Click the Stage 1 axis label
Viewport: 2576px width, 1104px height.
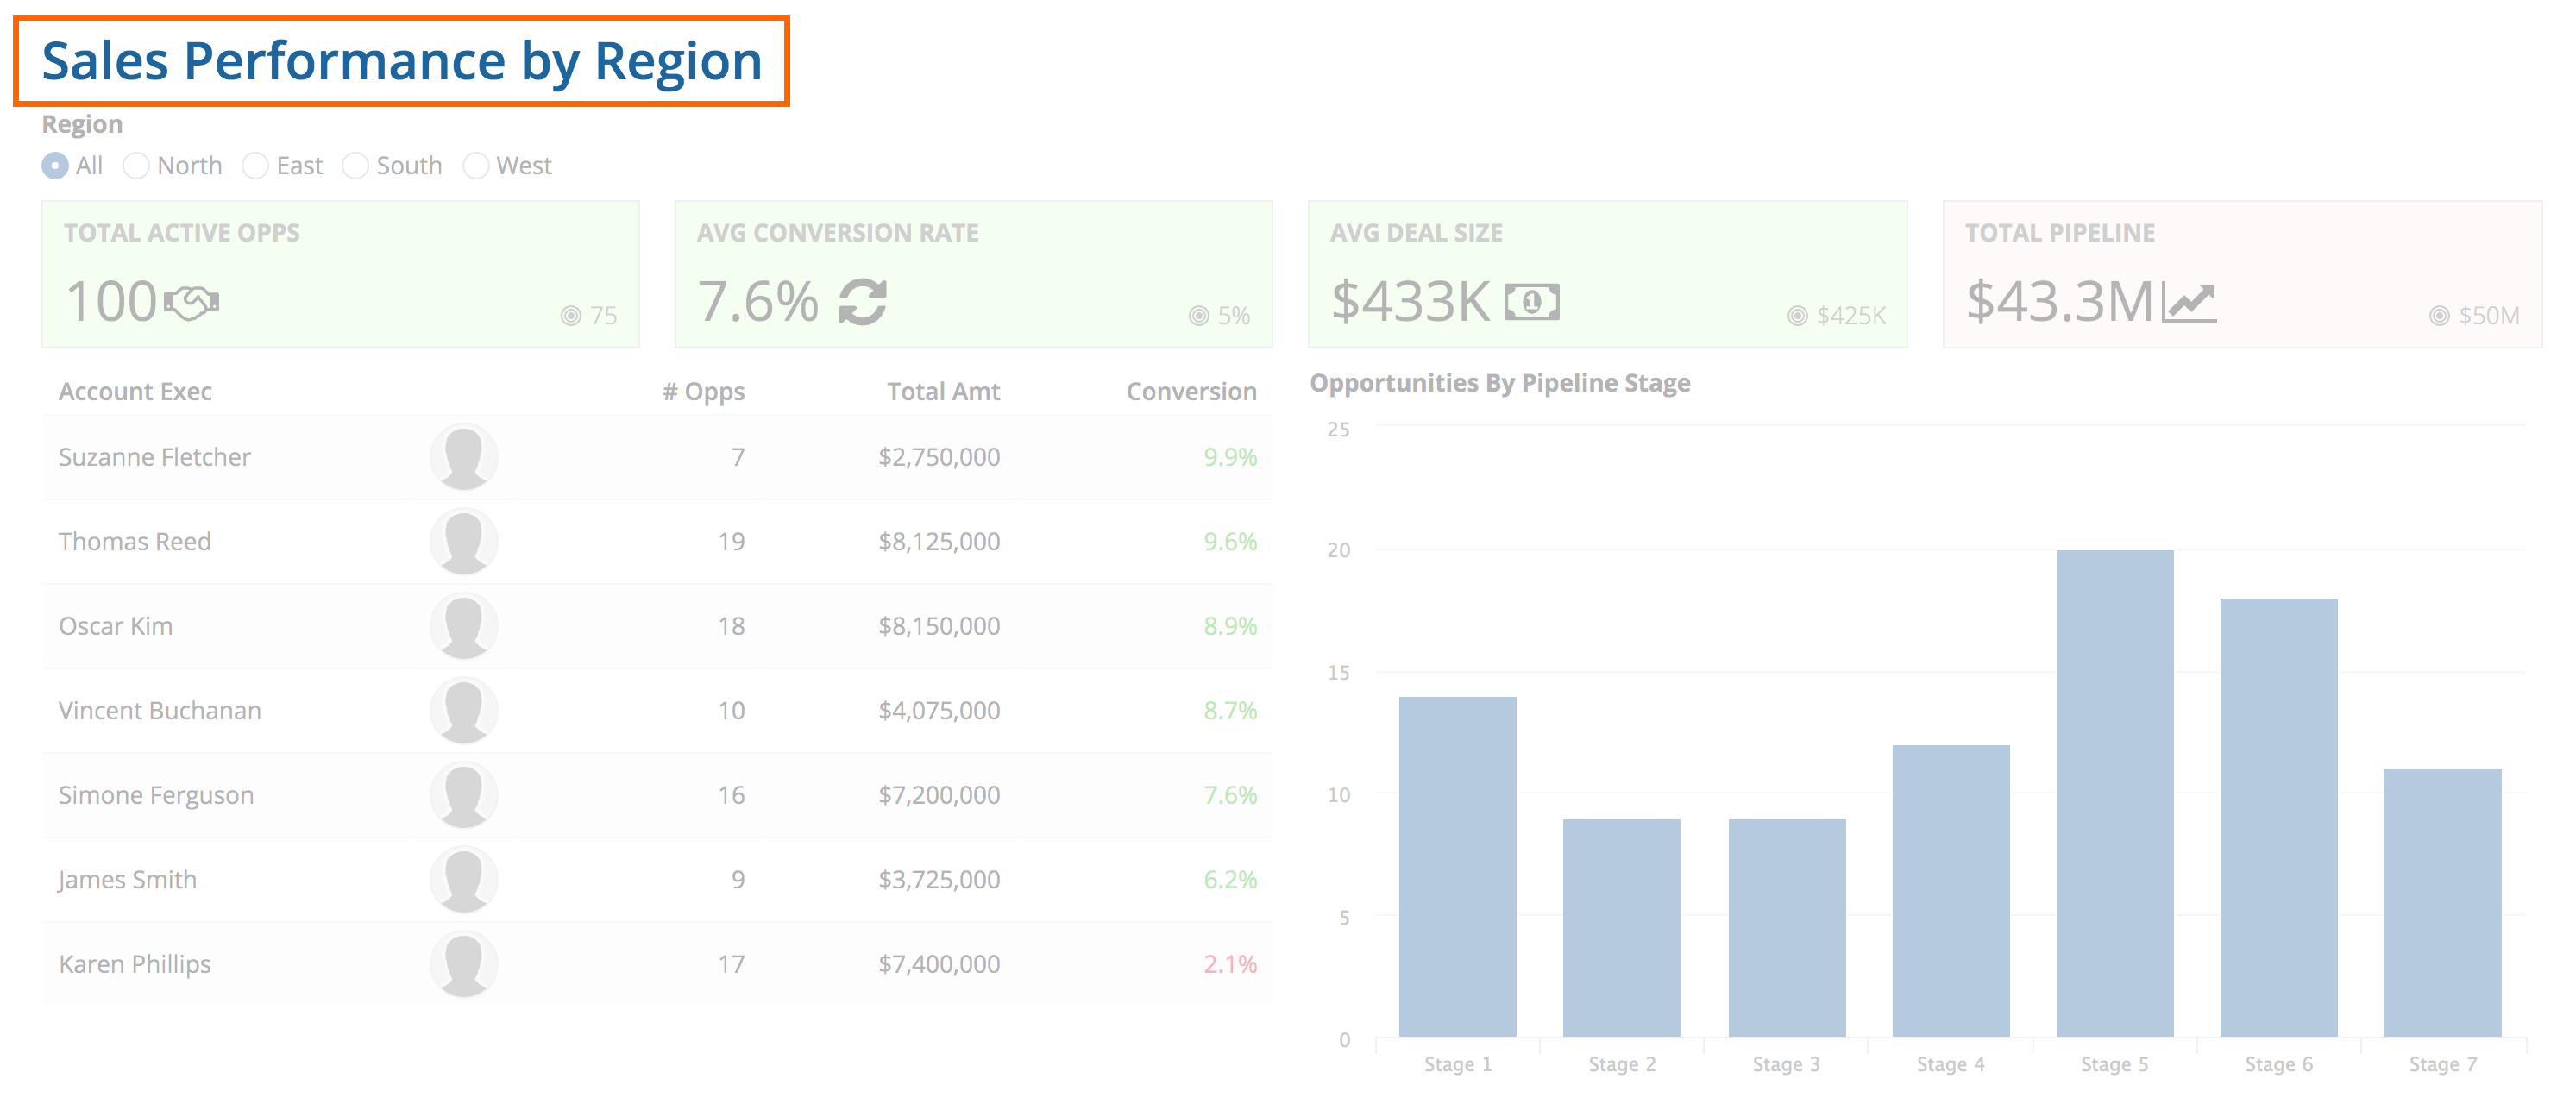click(x=1458, y=1064)
